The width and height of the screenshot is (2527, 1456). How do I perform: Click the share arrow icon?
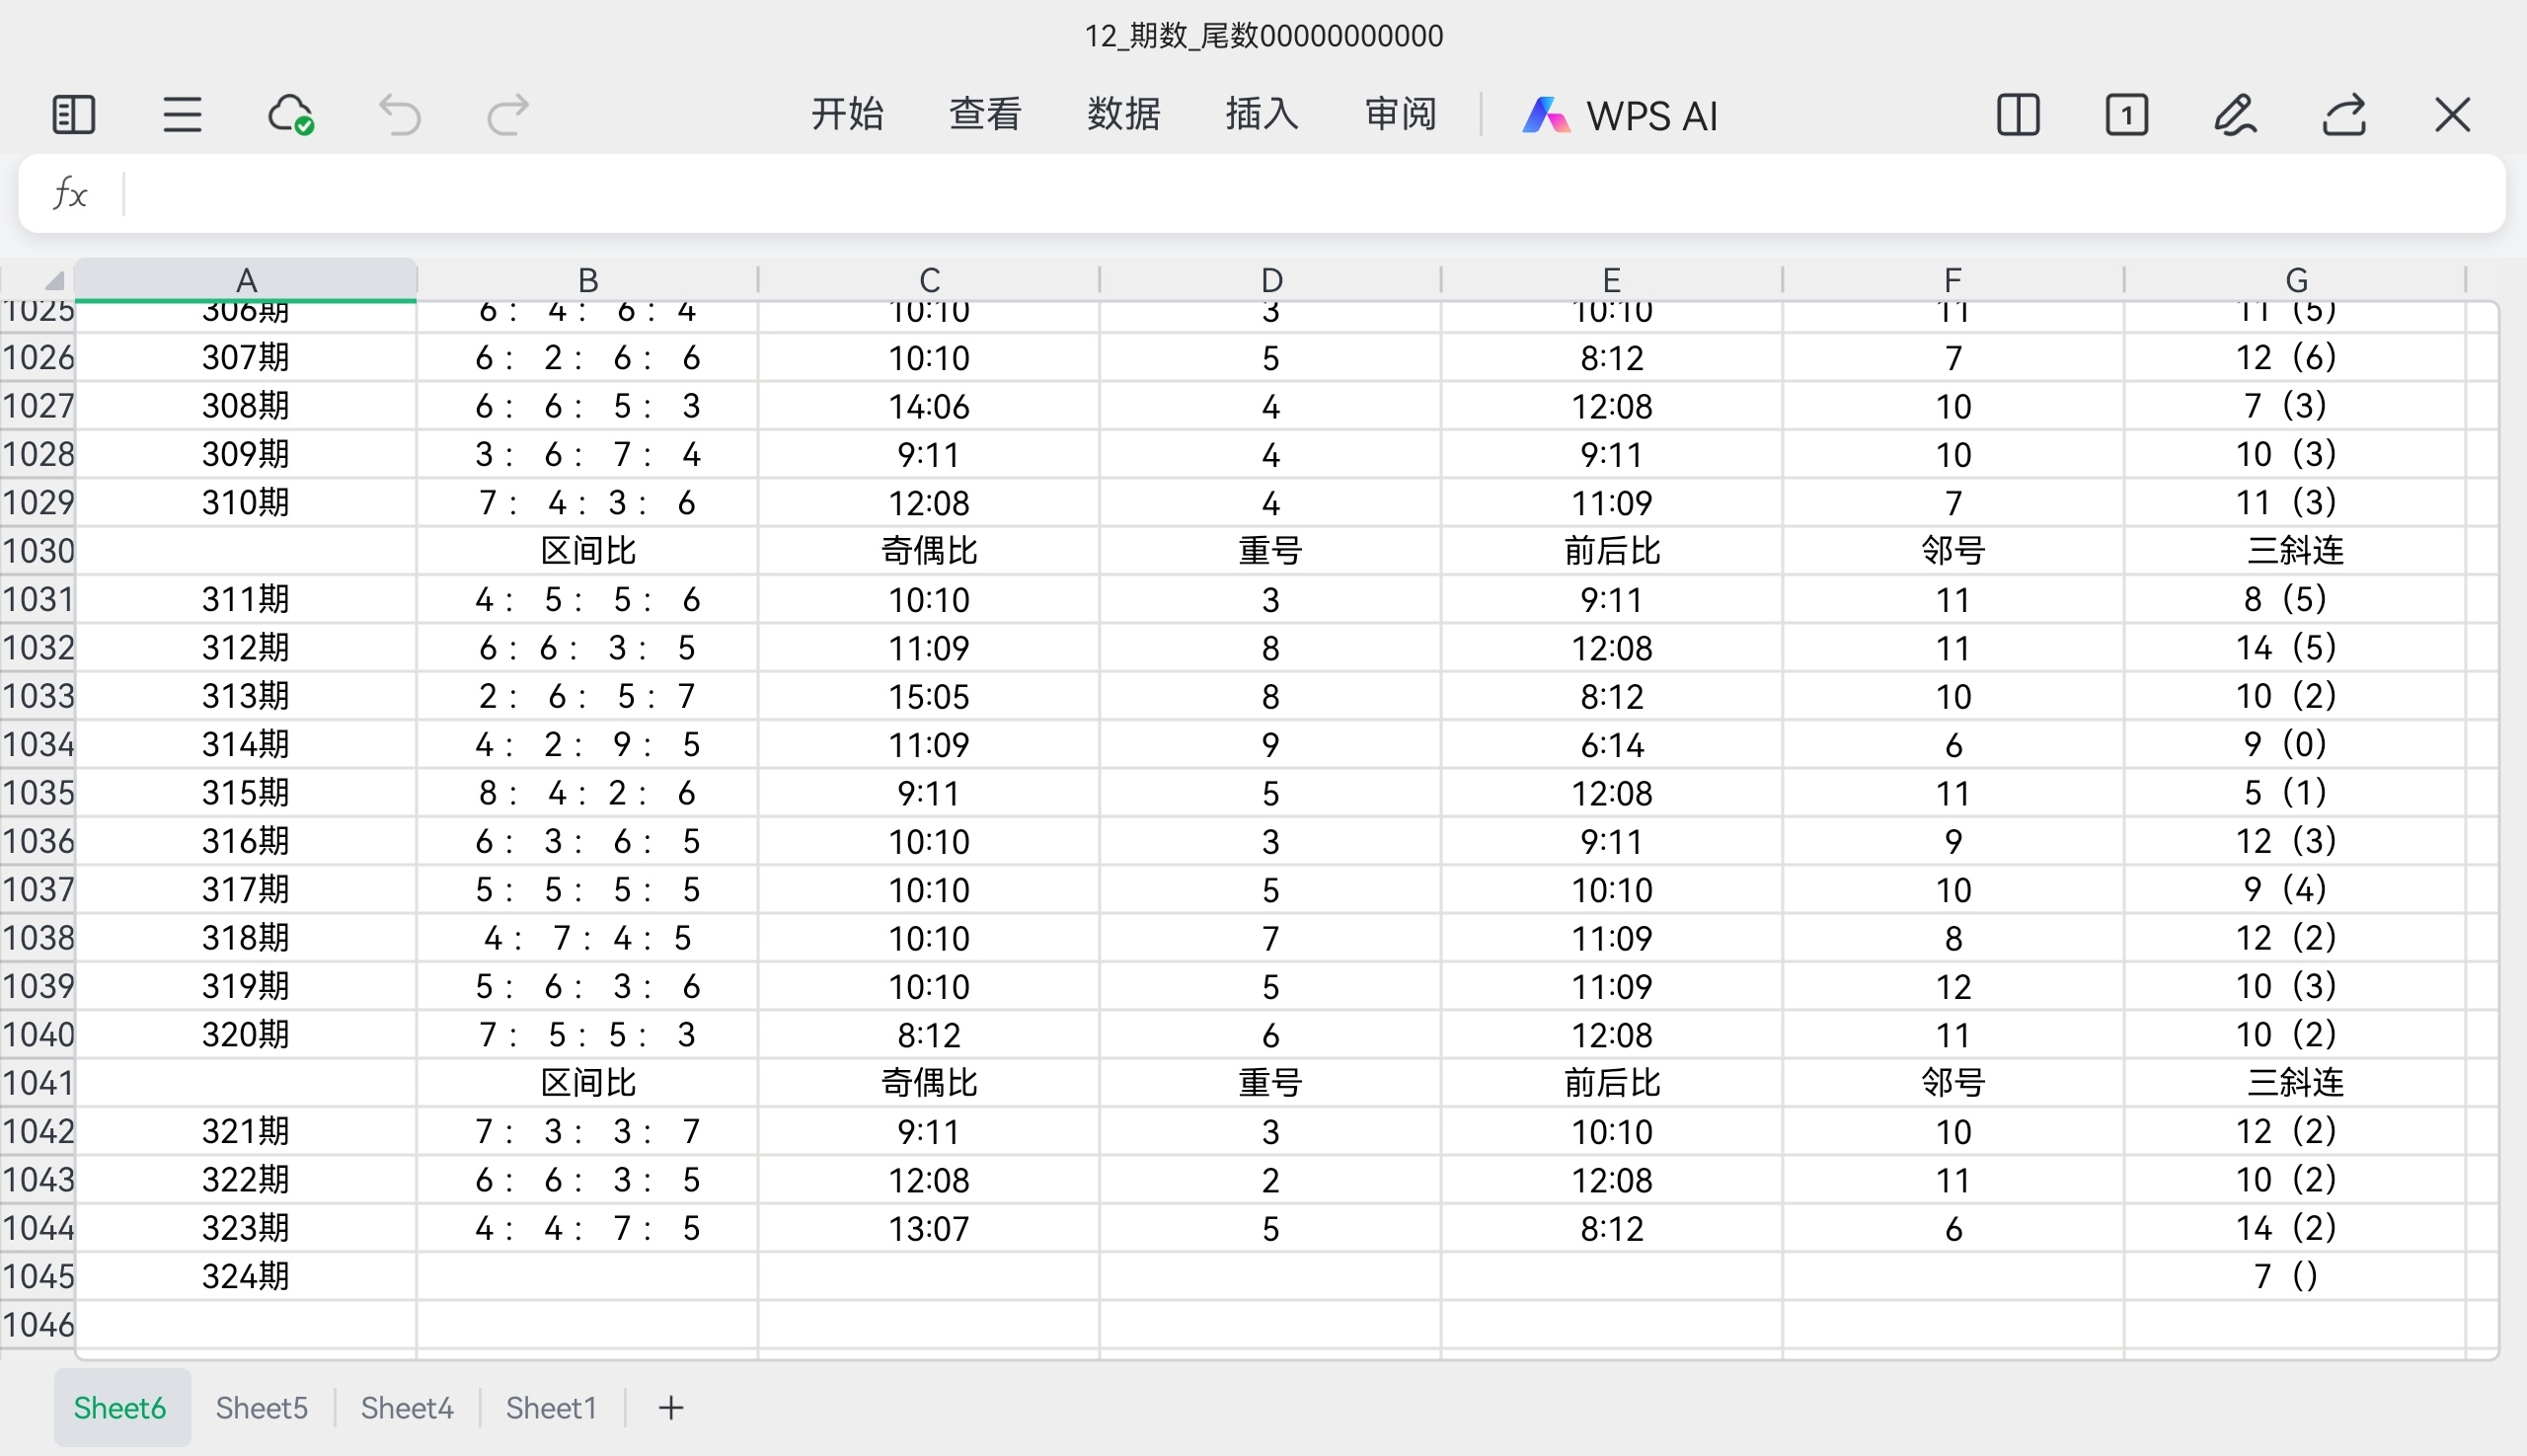coord(2344,115)
